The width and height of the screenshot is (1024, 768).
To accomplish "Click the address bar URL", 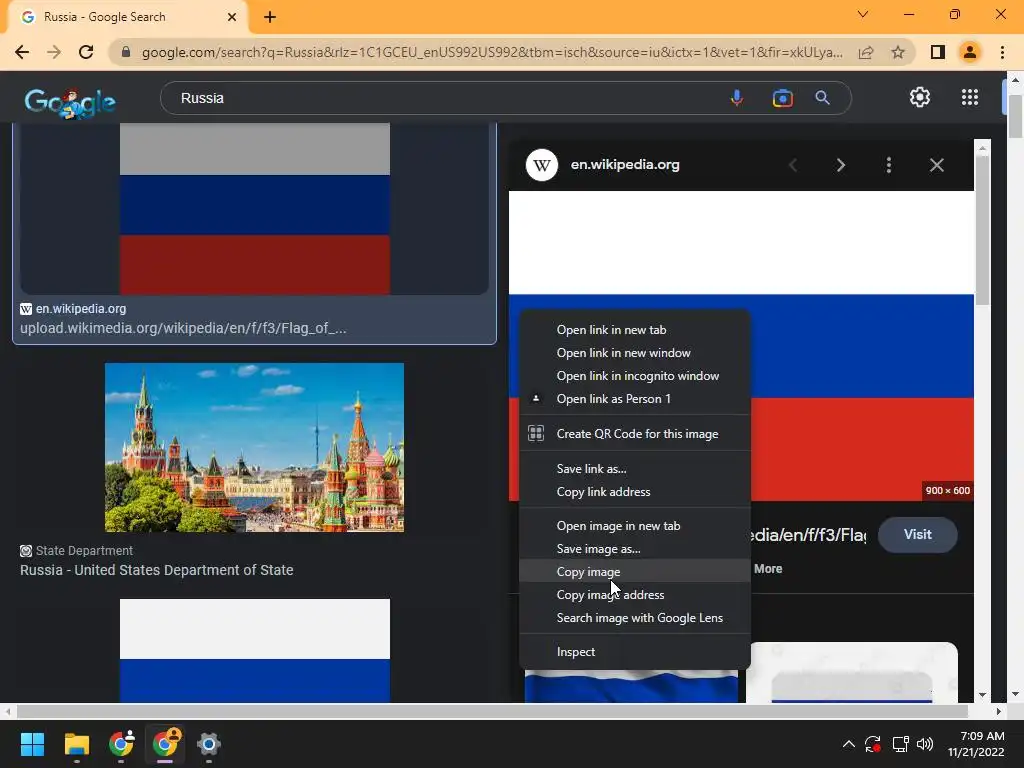I will coord(491,52).
